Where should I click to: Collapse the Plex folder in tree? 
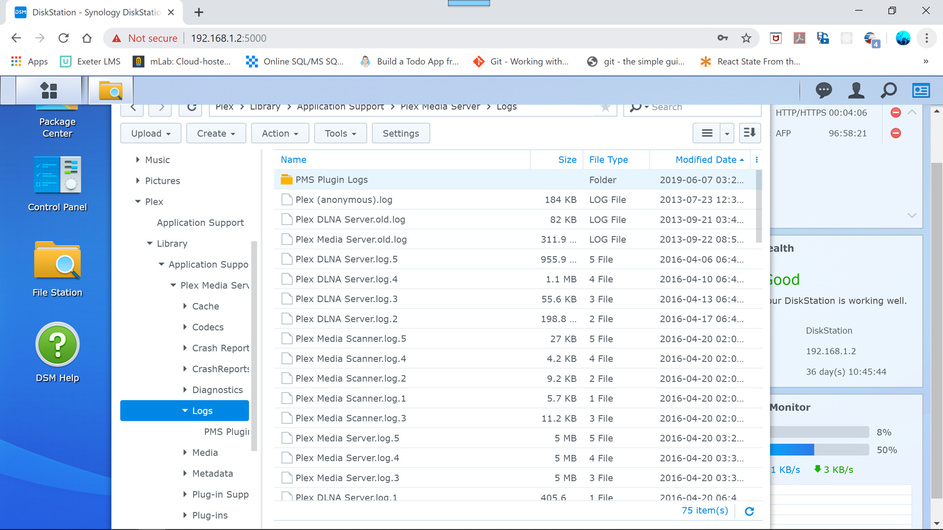[137, 202]
